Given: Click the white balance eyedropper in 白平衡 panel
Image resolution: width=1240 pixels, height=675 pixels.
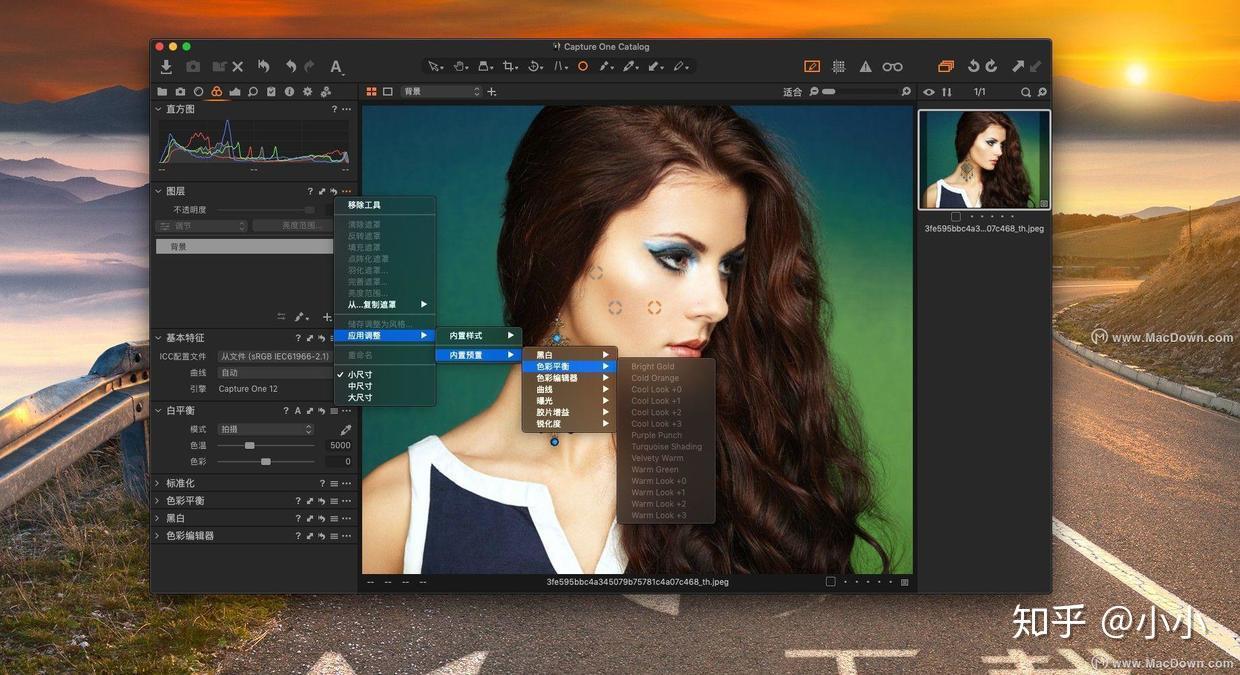Looking at the screenshot, I should pos(346,429).
